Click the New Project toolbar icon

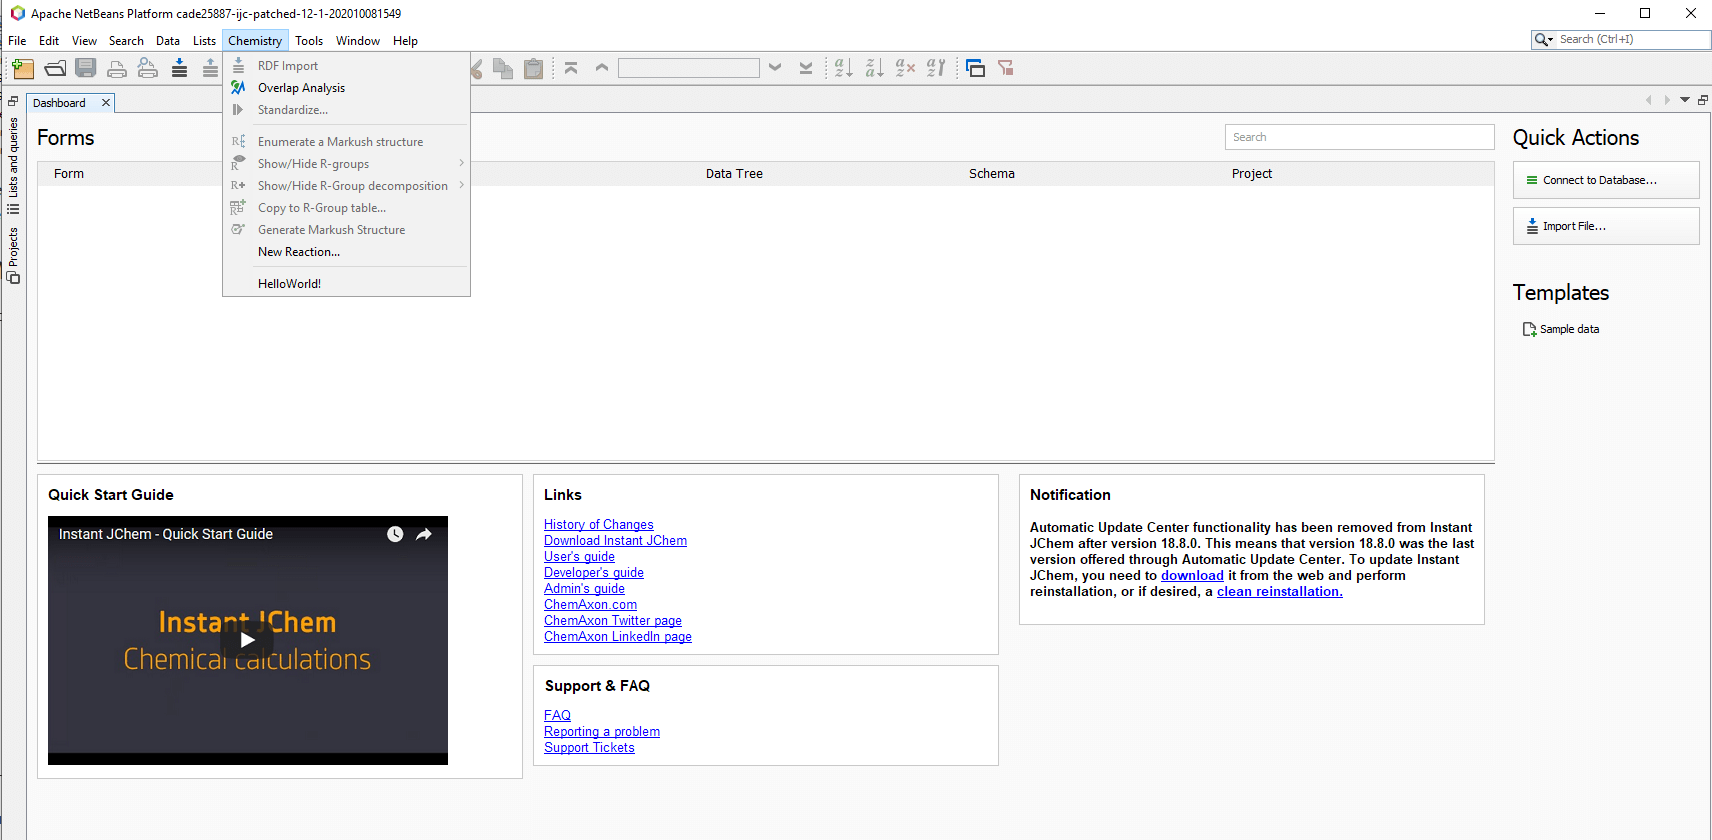[23, 68]
